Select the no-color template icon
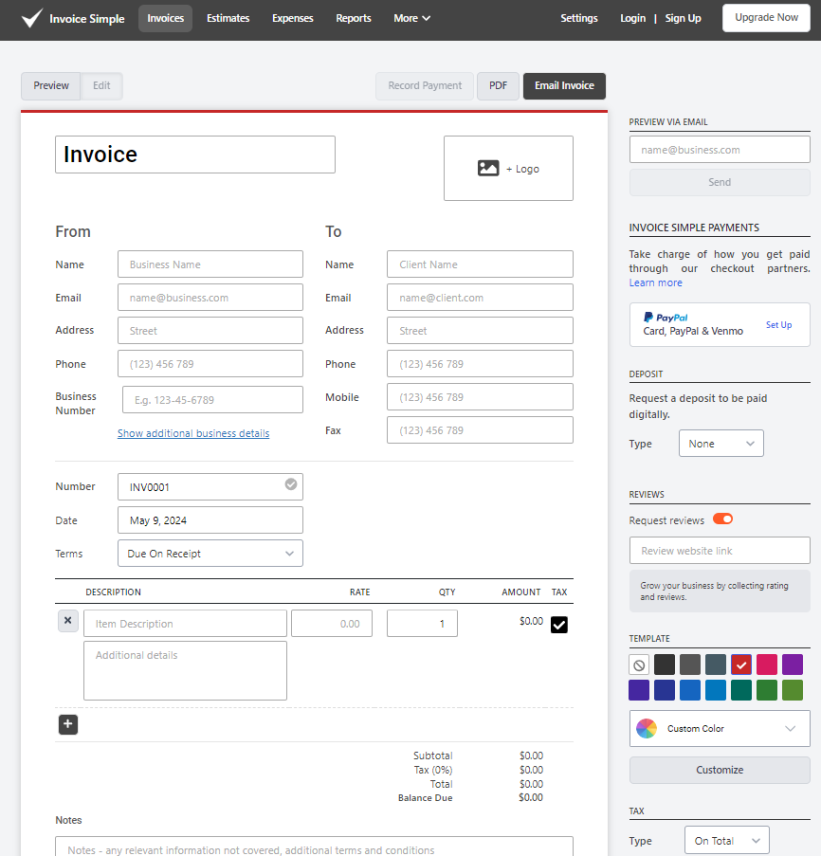821x856 pixels. (x=639, y=665)
